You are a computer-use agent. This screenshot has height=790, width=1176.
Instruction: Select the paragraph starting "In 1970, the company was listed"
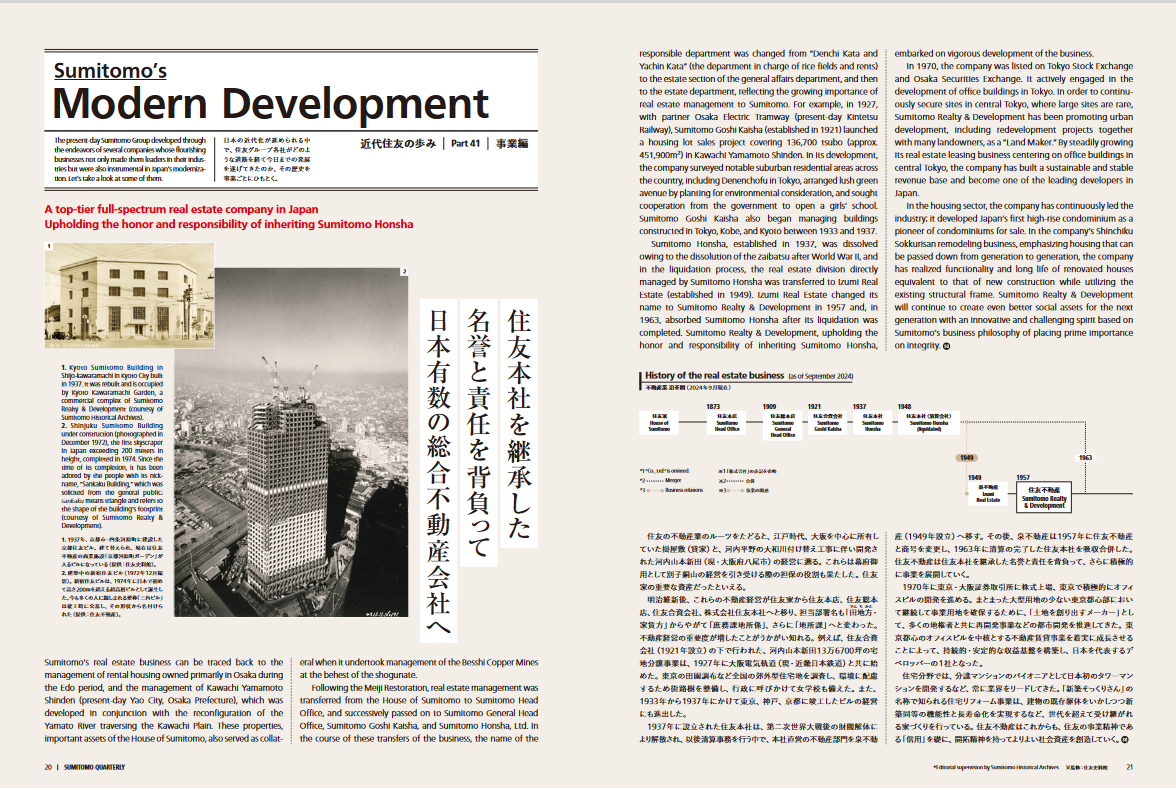[x=1013, y=129]
